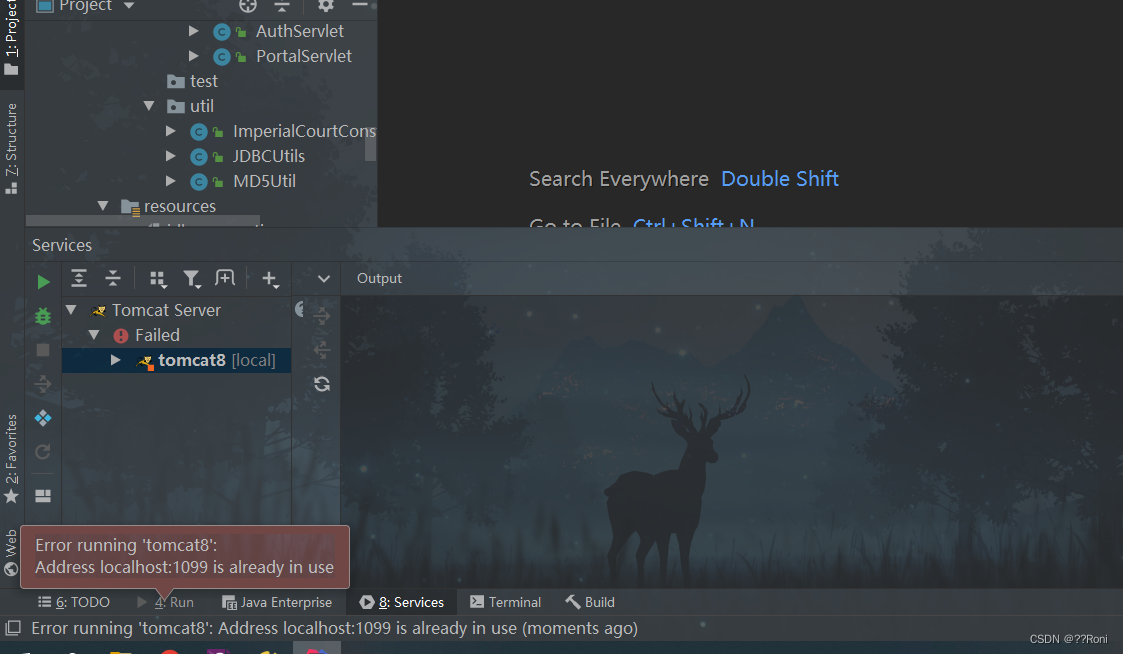Screen dimensions: 1123x654
Task: Collapse the Failed group node
Action: coord(94,335)
